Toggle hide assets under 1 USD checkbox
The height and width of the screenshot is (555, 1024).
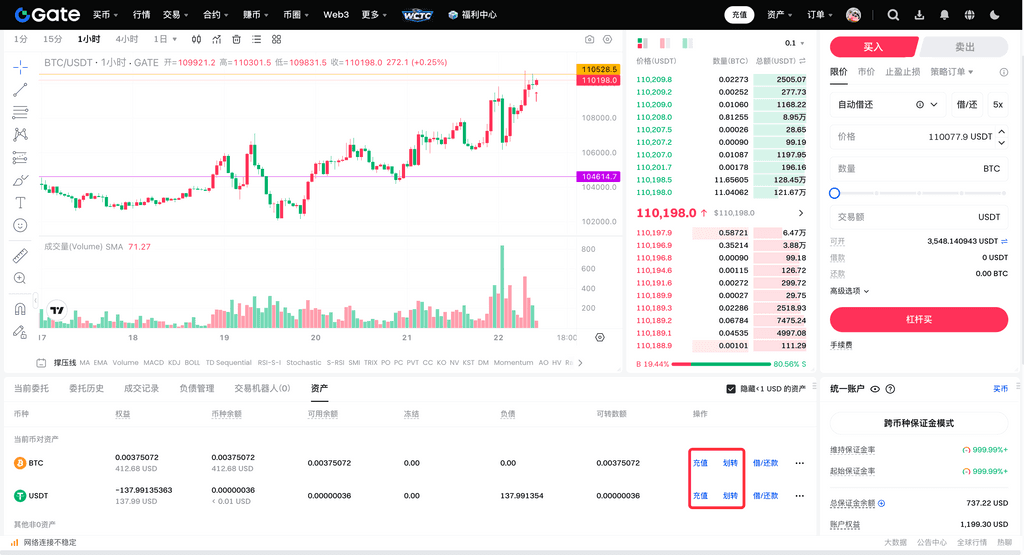[x=731, y=389]
